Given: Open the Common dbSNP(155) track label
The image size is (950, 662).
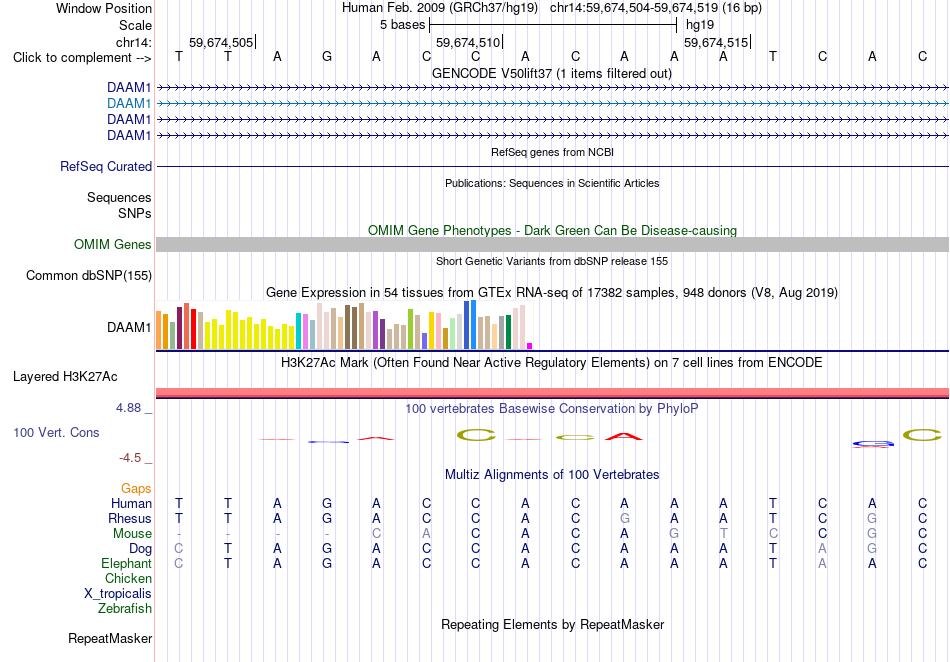Looking at the screenshot, I should (89, 276).
